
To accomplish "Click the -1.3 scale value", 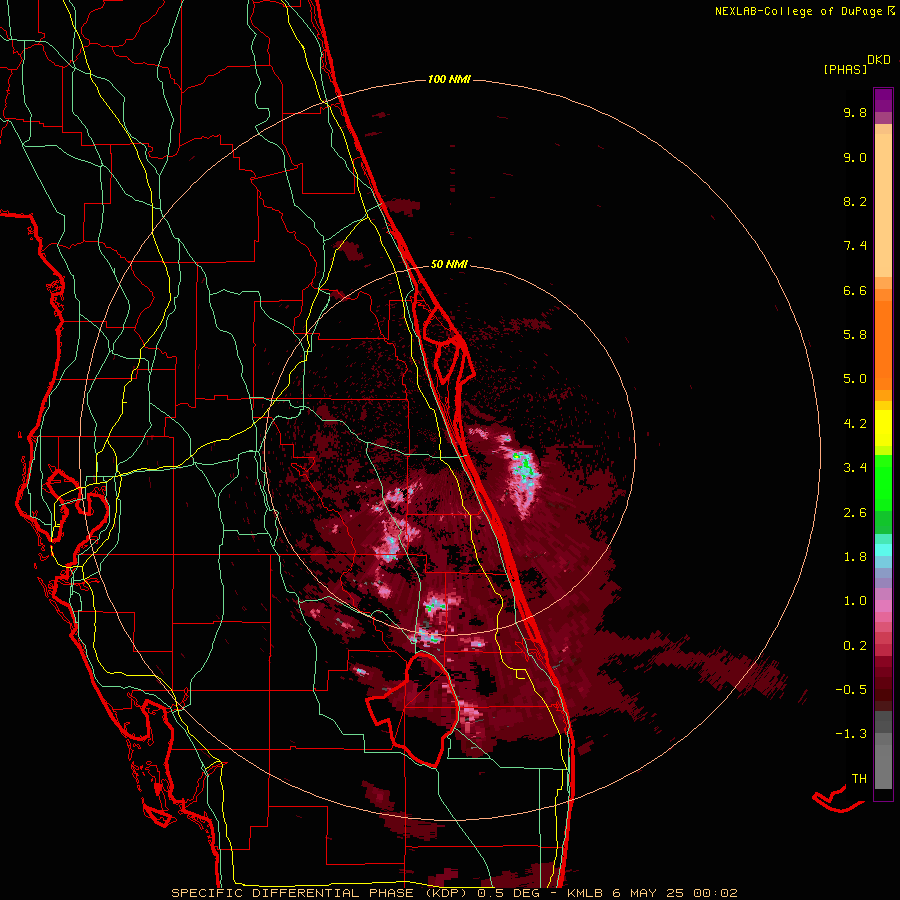I will point(851,734).
